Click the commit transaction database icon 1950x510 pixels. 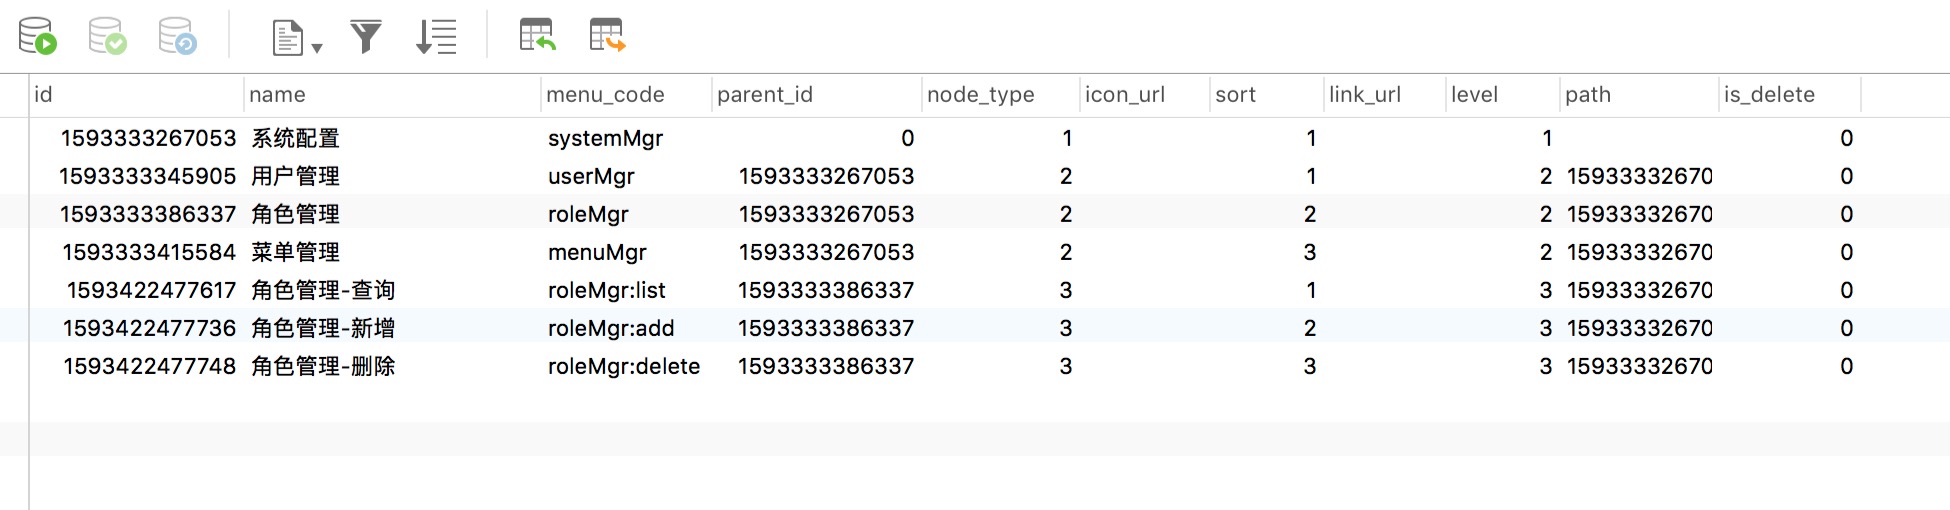(x=107, y=36)
